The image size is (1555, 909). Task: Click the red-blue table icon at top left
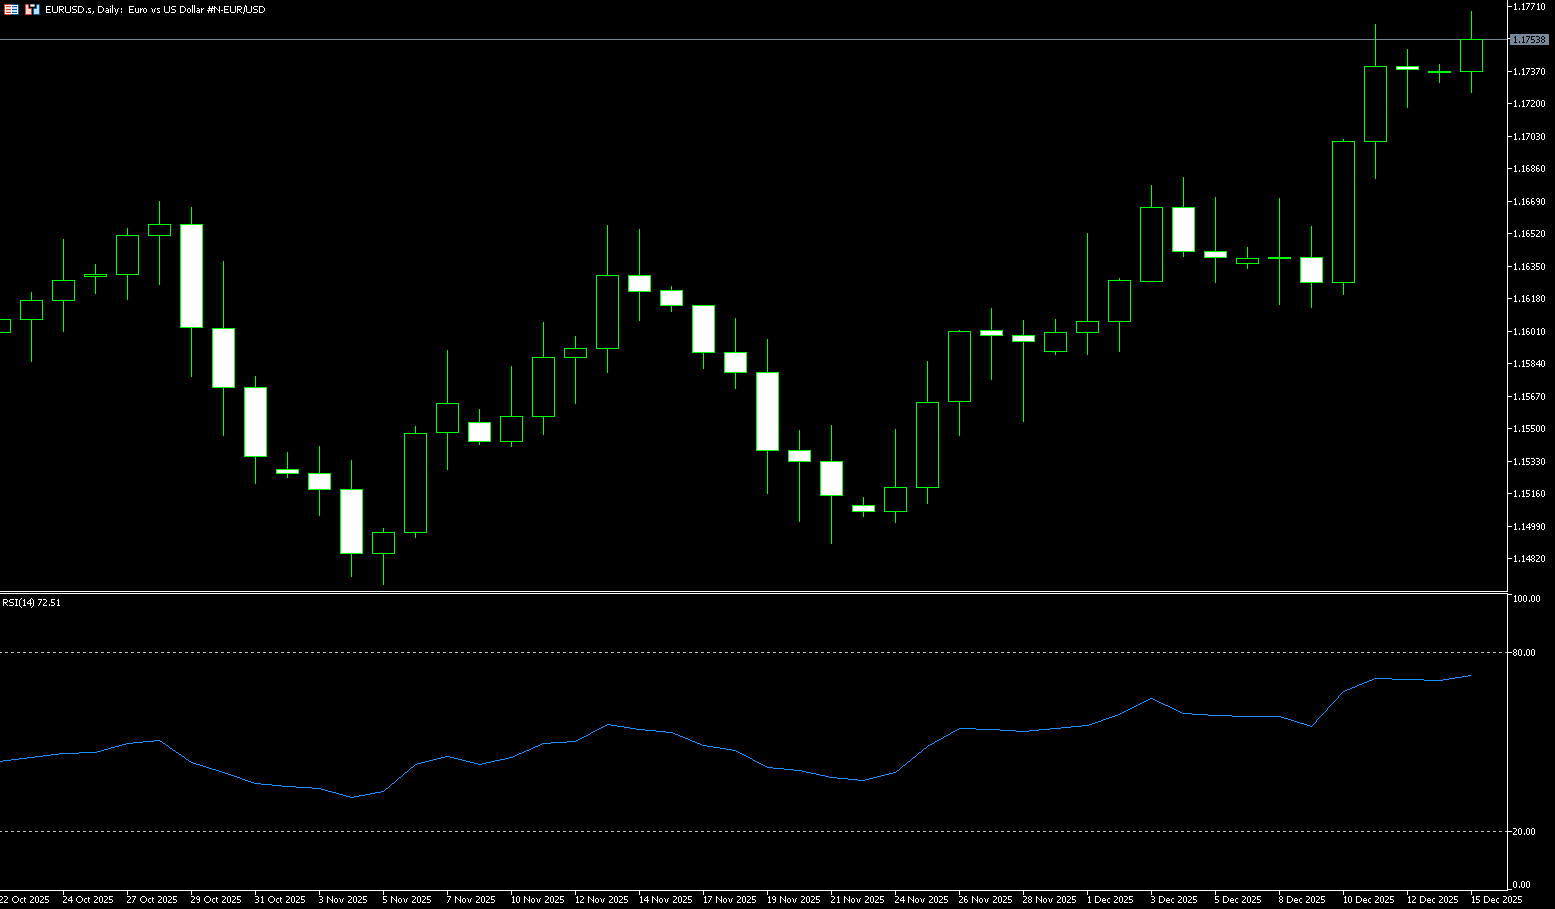coord(11,9)
